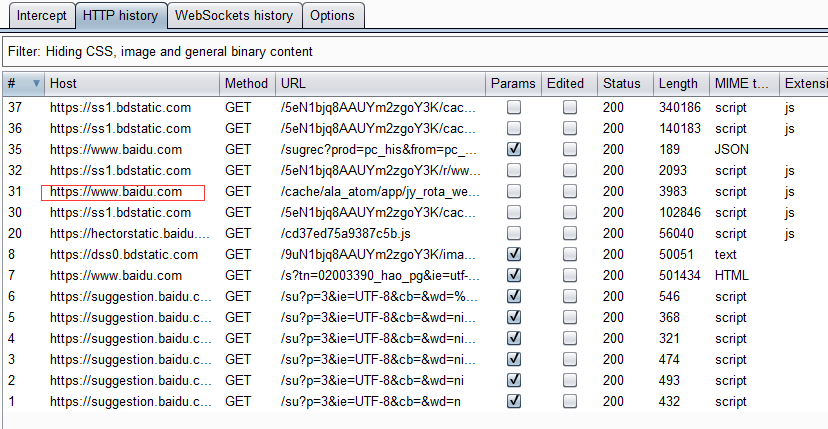Select HTML MIME type cell
828x429 pixels.
click(732, 275)
